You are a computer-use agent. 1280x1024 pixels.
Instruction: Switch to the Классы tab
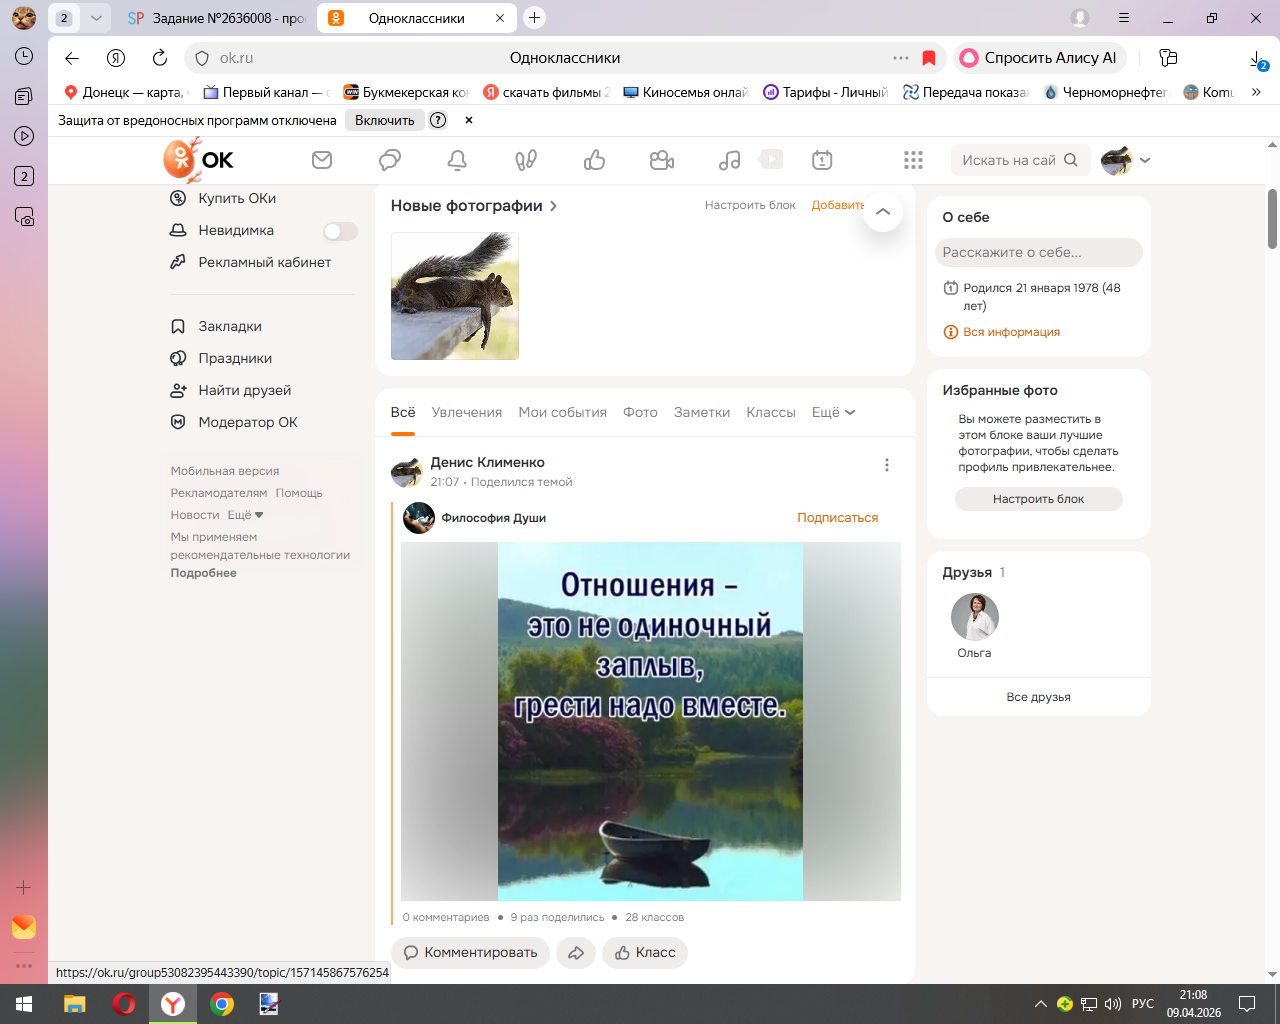tap(771, 412)
